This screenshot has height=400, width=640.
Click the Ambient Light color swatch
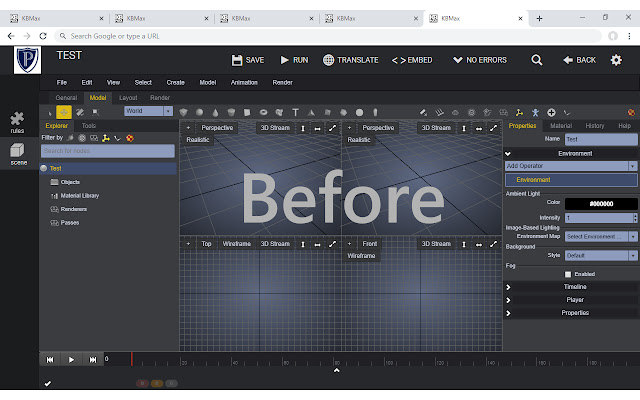[x=601, y=202]
